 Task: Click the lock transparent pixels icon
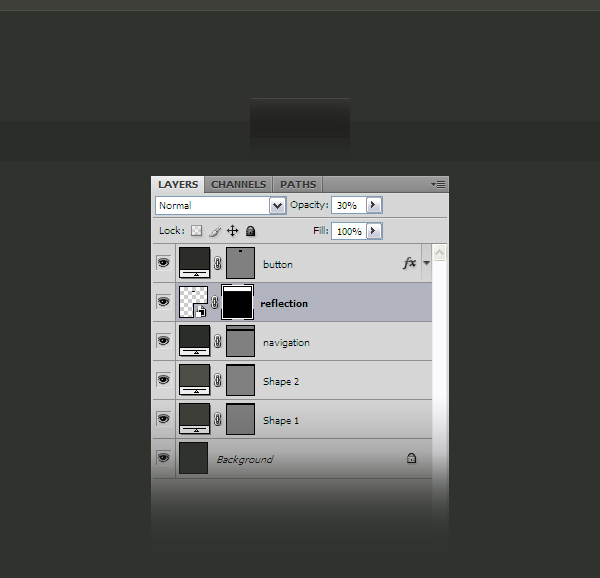197,231
